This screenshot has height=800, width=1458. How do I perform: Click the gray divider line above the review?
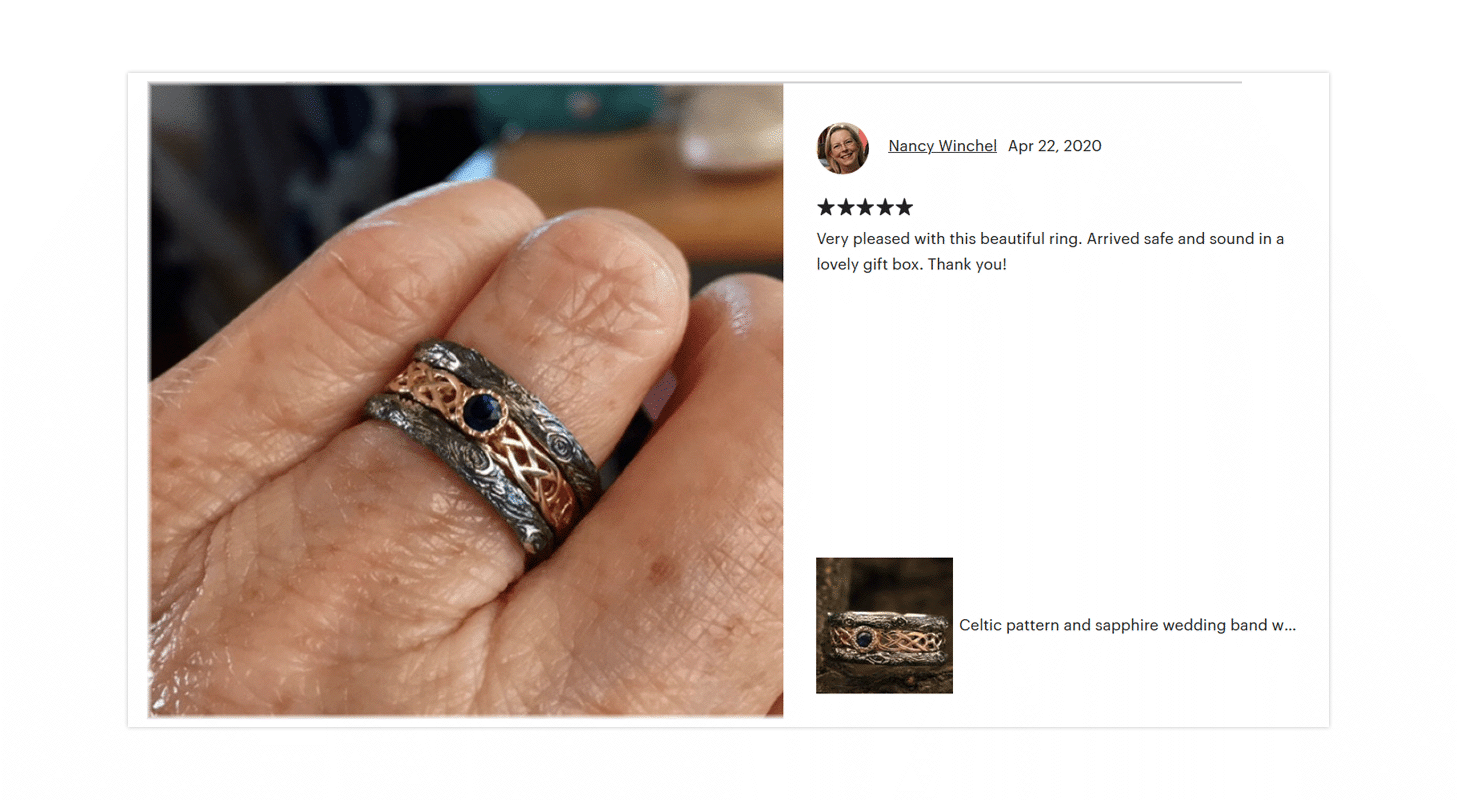[695, 82]
